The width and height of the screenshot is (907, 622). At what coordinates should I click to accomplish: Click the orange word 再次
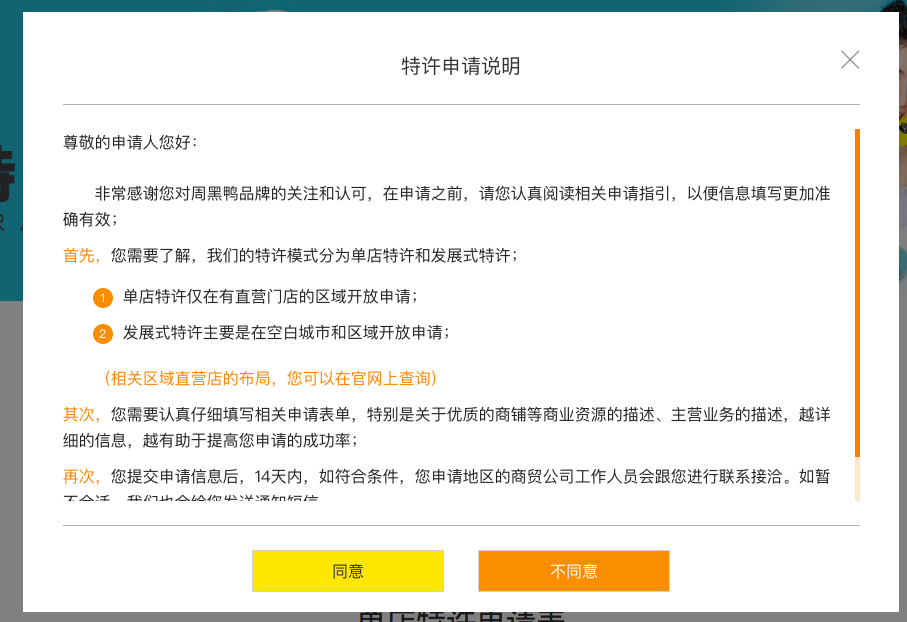[x=80, y=476]
